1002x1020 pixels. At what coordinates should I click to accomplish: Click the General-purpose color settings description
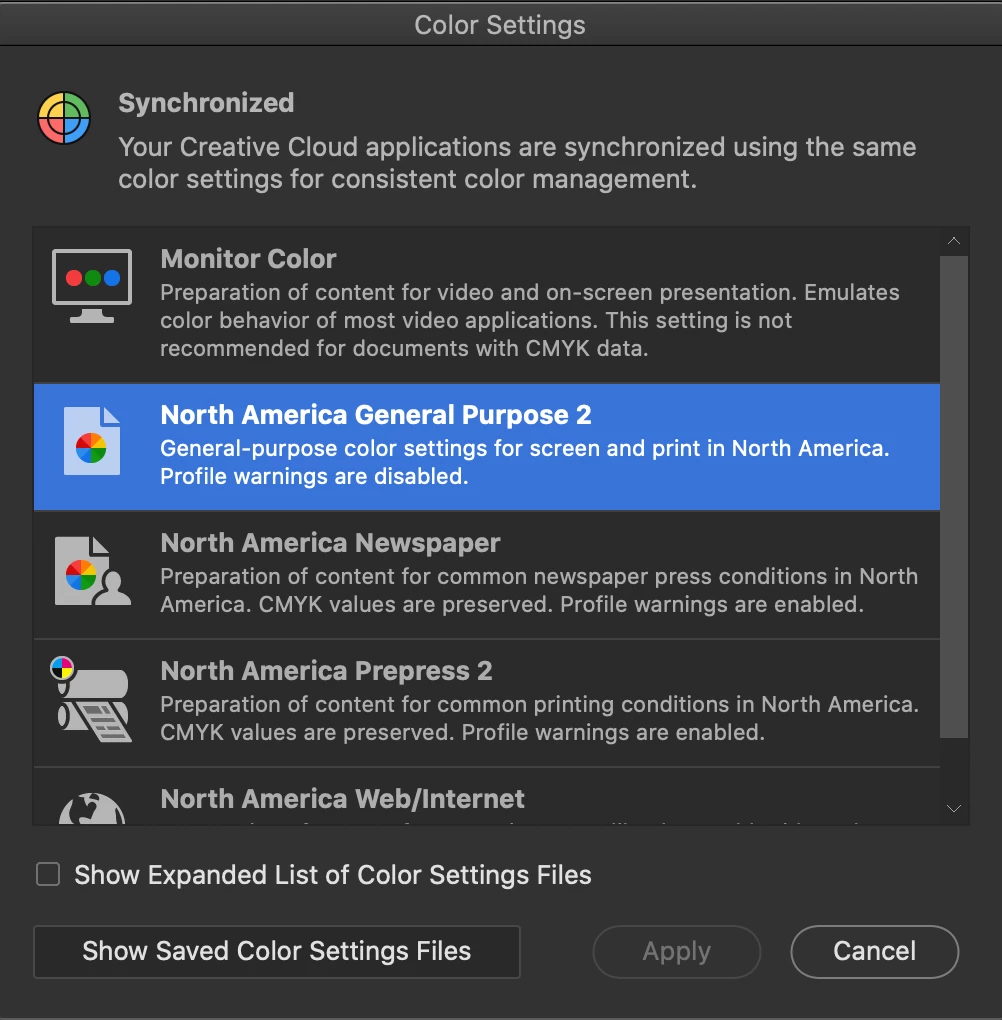pyautogui.click(x=525, y=463)
